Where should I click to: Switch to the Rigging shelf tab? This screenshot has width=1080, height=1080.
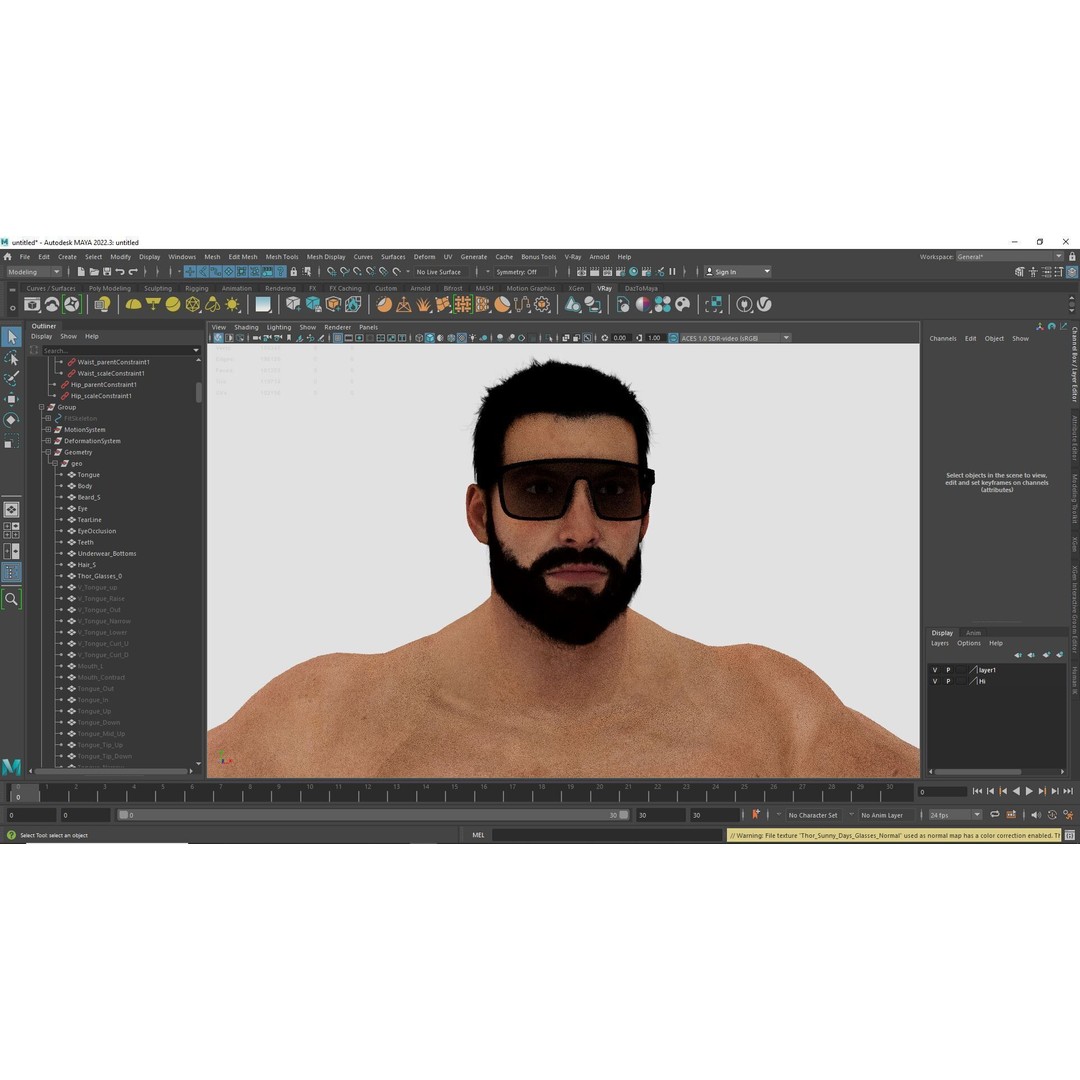coord(196,289)
